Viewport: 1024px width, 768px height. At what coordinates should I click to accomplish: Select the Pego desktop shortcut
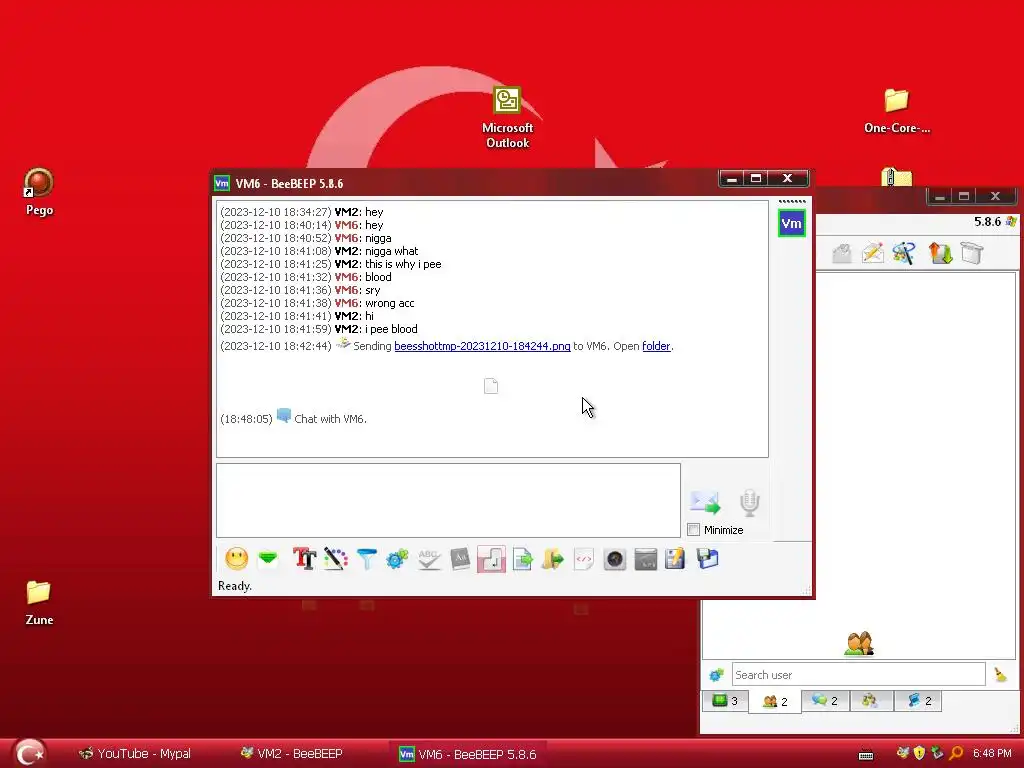point(39,192)
